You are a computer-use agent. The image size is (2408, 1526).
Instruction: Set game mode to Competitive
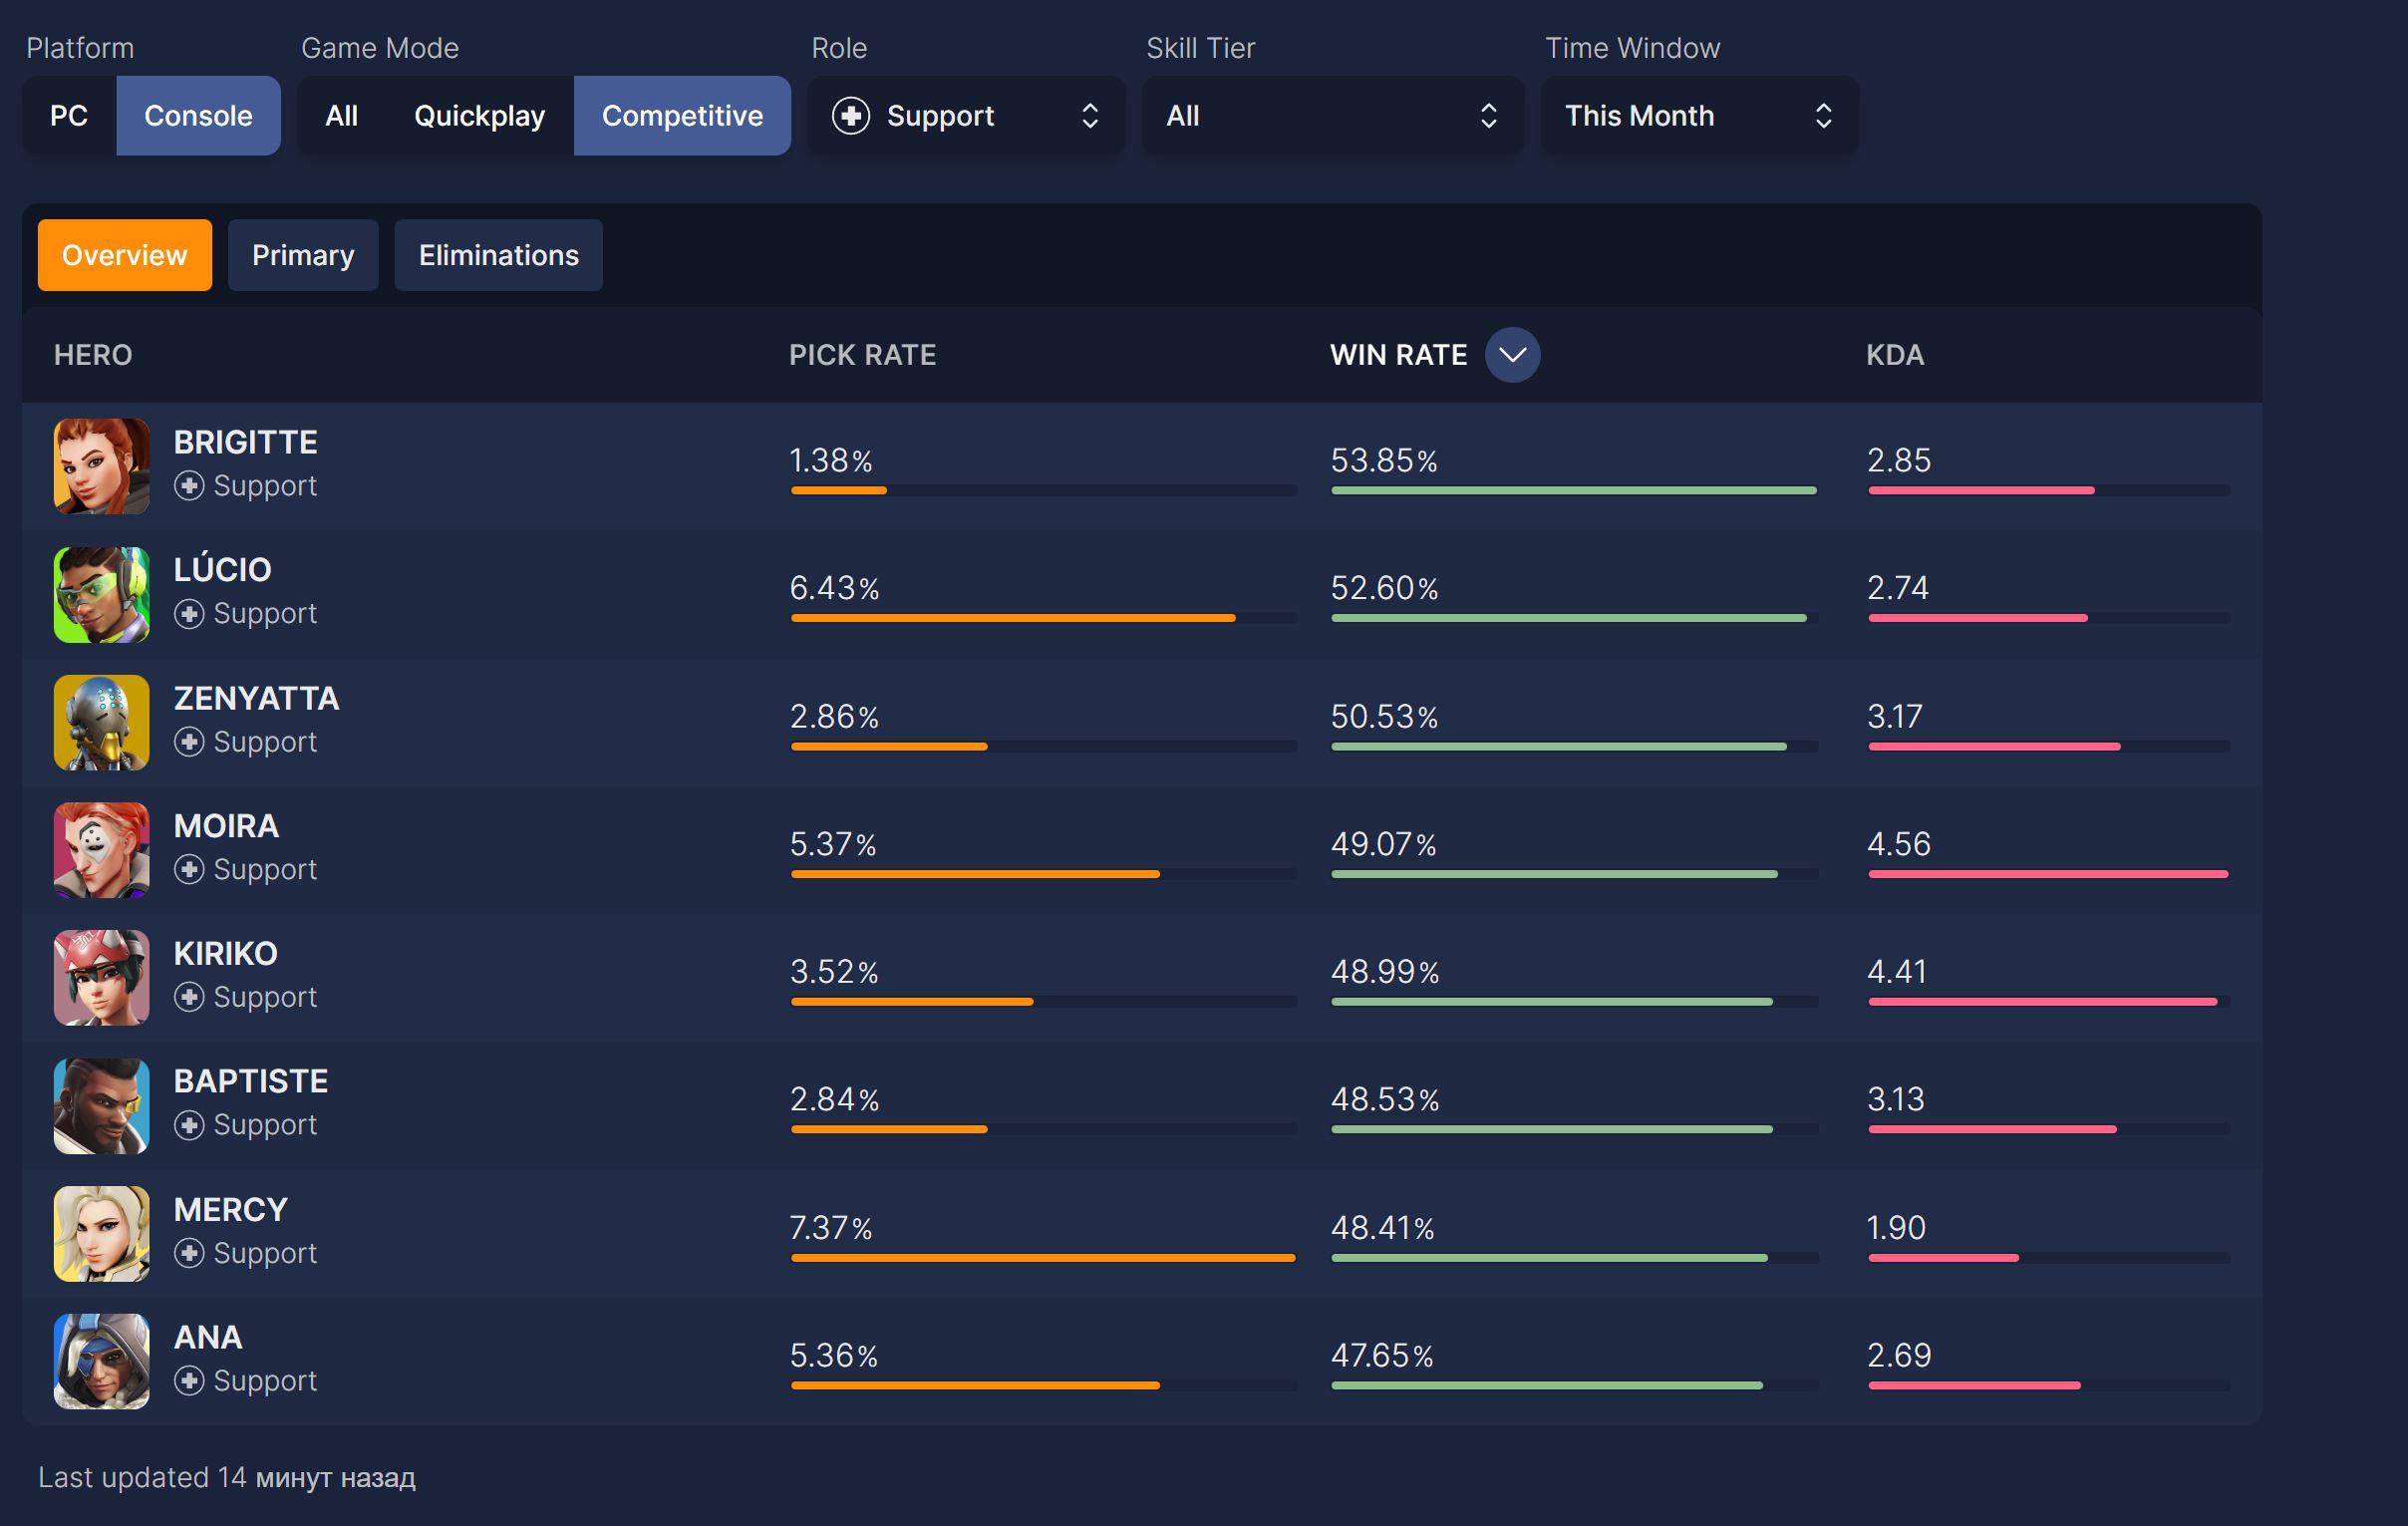point(682,116)
